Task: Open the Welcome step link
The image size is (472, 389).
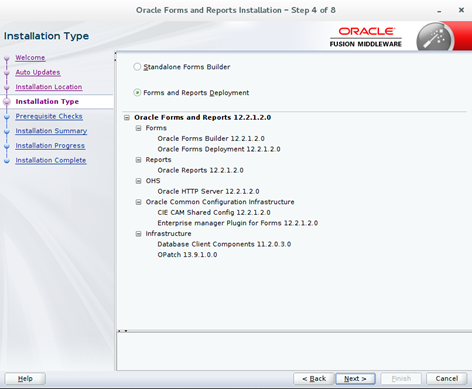Action: [30, 58]
